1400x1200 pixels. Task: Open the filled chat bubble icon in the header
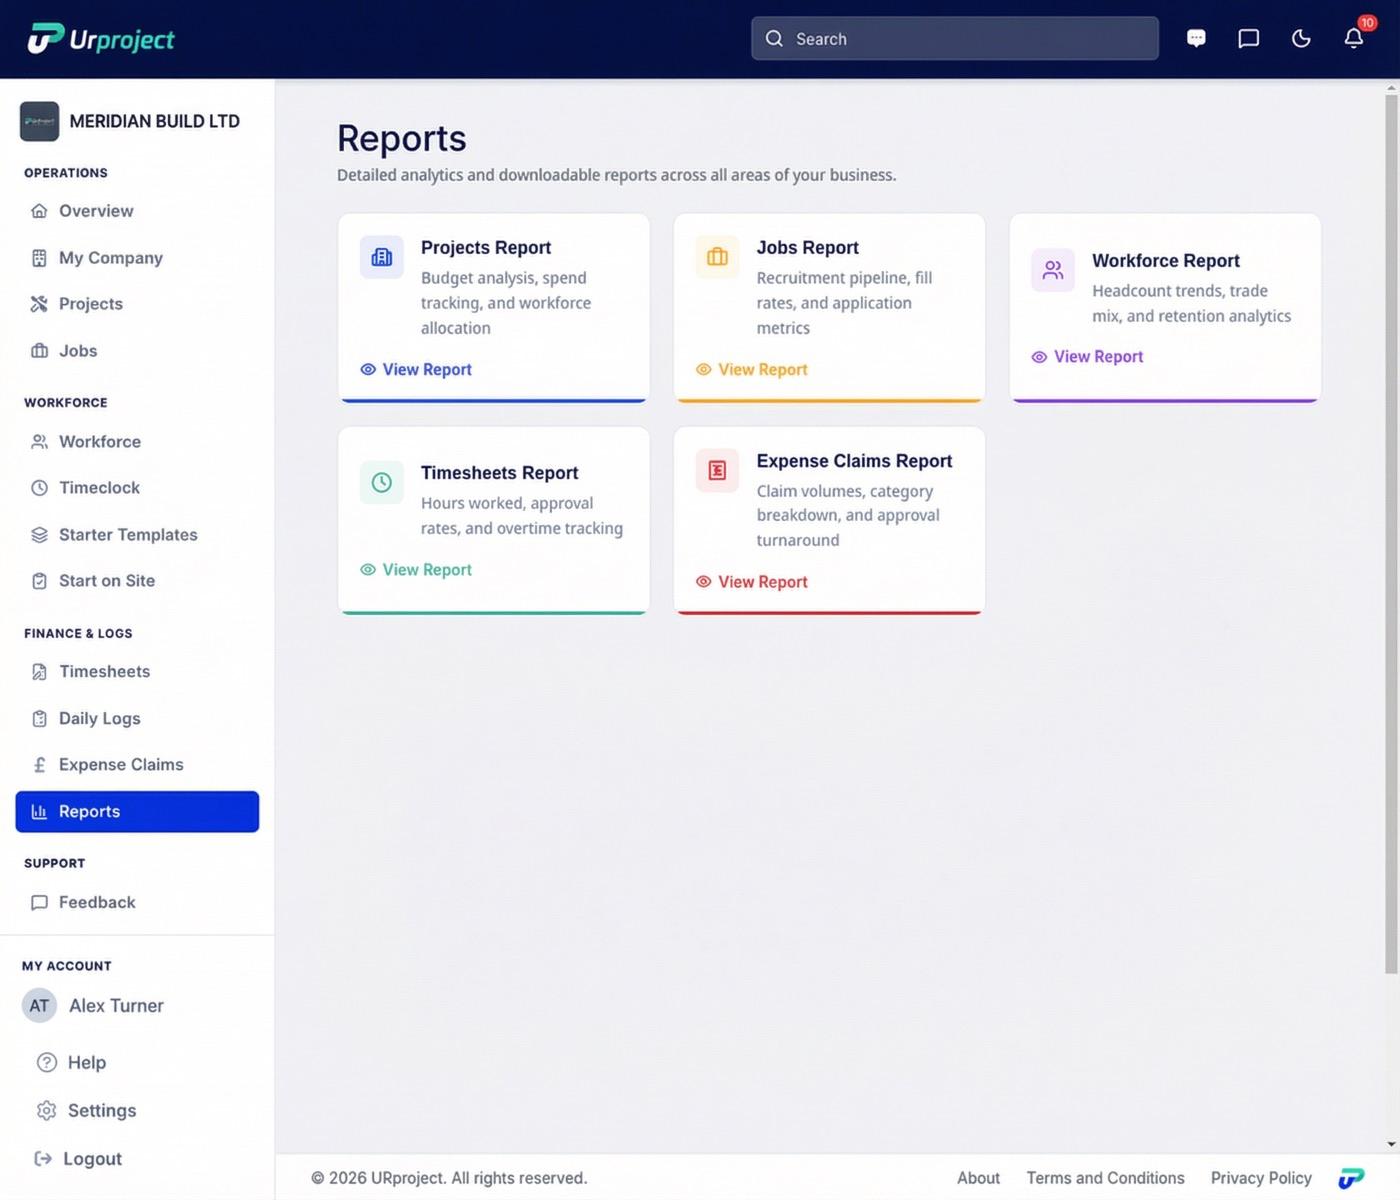coord(1196,39)
